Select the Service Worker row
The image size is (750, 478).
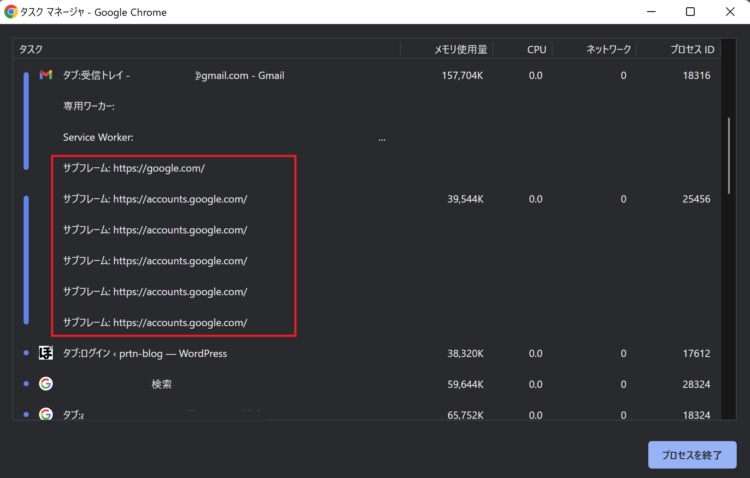367,137
